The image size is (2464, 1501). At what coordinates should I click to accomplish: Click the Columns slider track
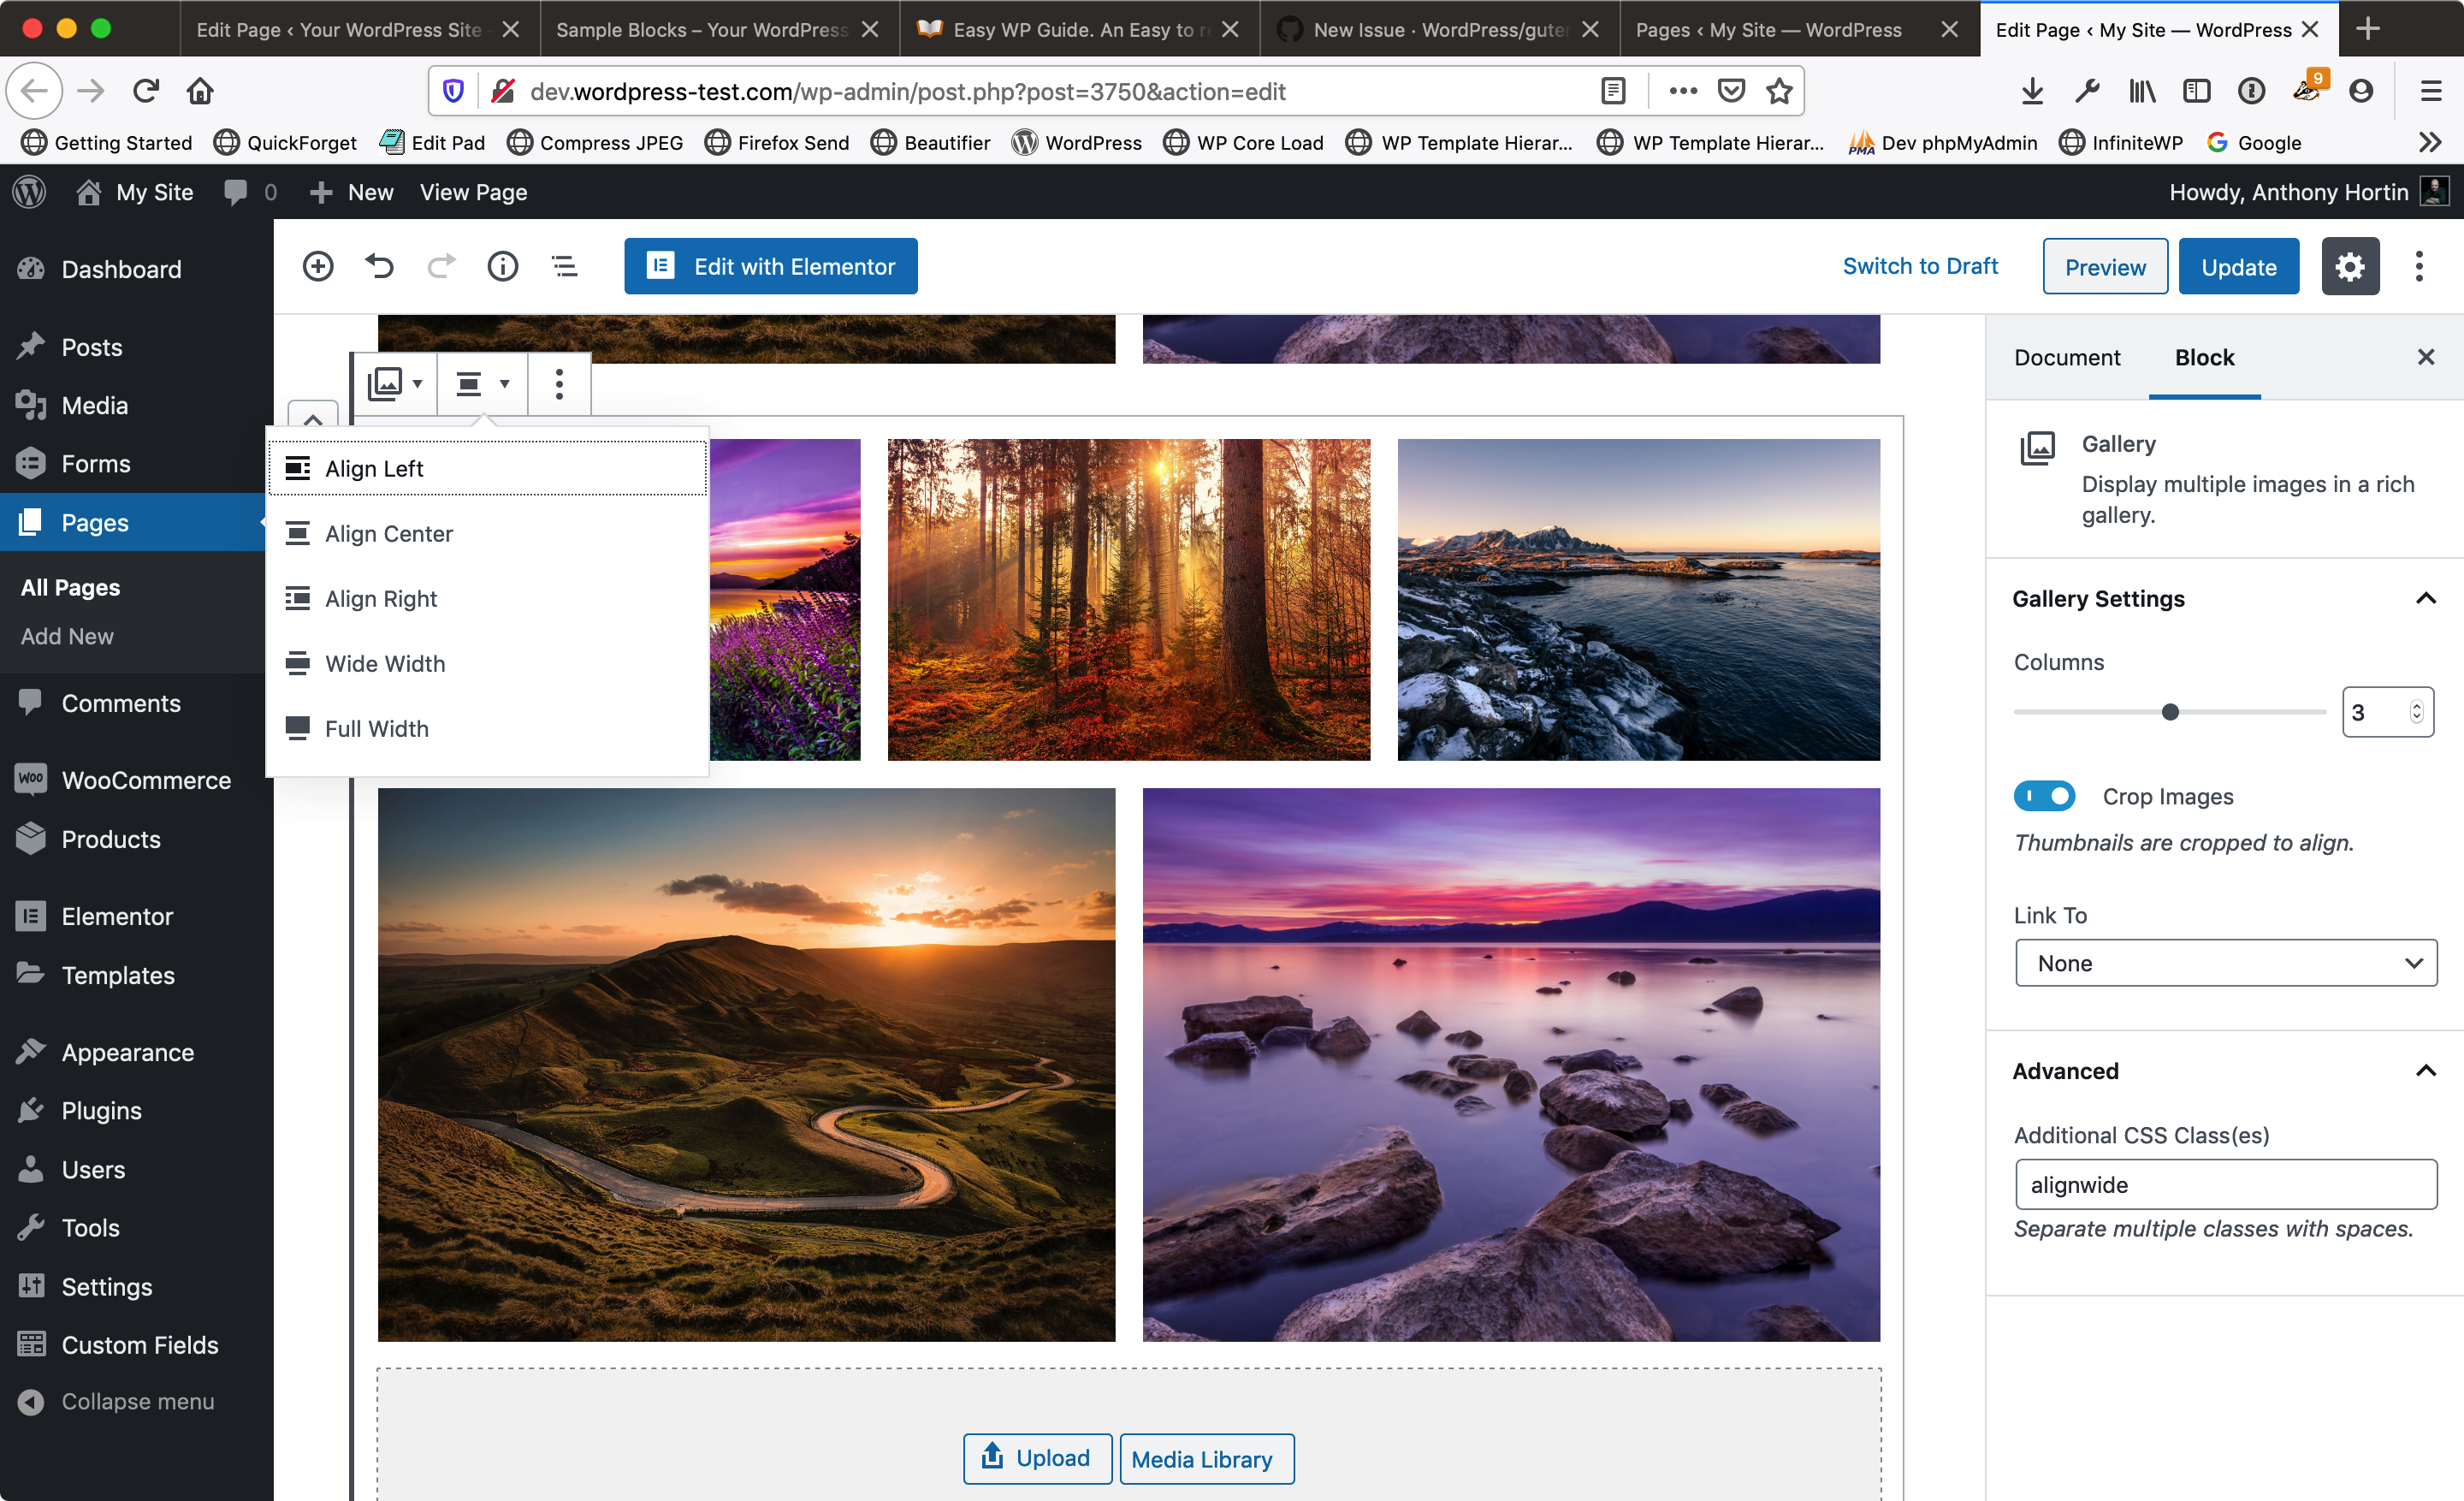click(x=2170, y=712)
